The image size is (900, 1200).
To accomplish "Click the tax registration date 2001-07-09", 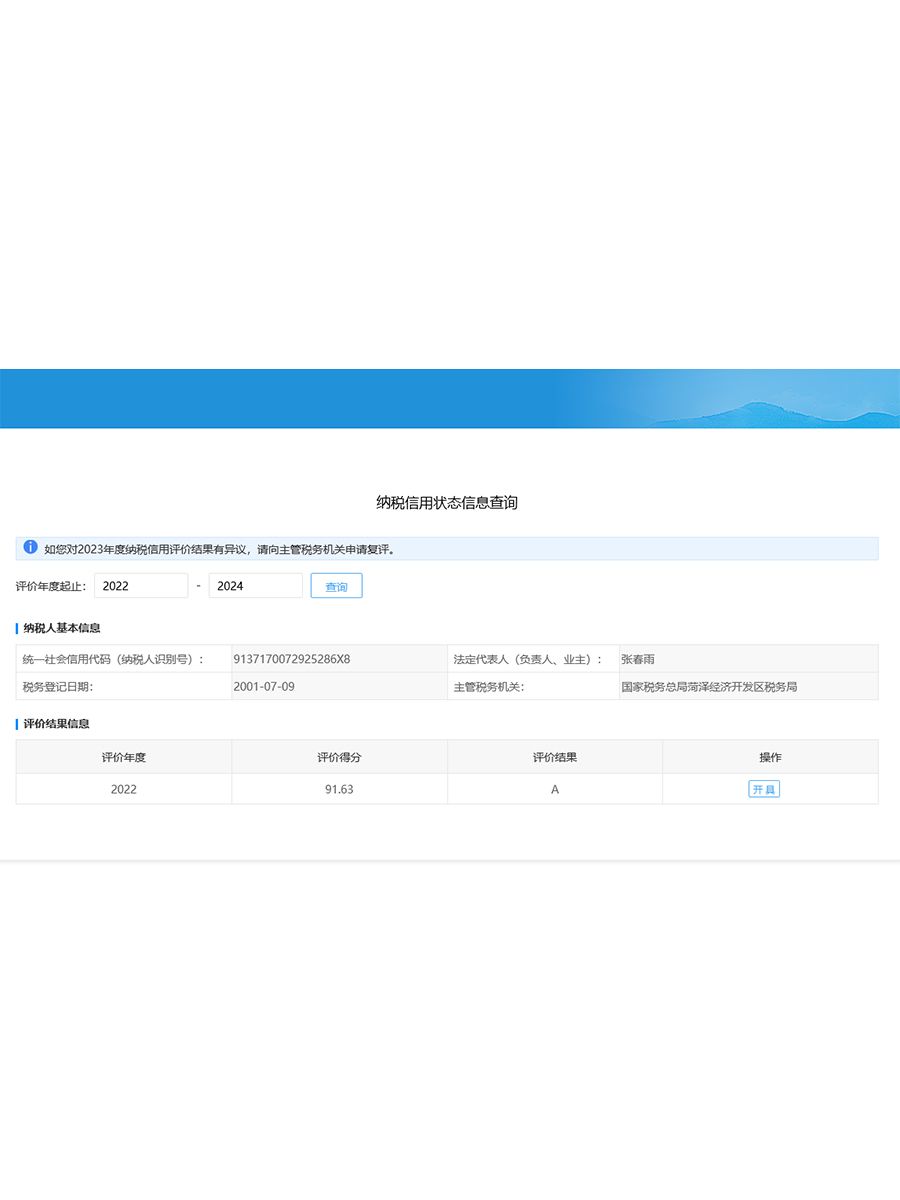I will point(265,687).
